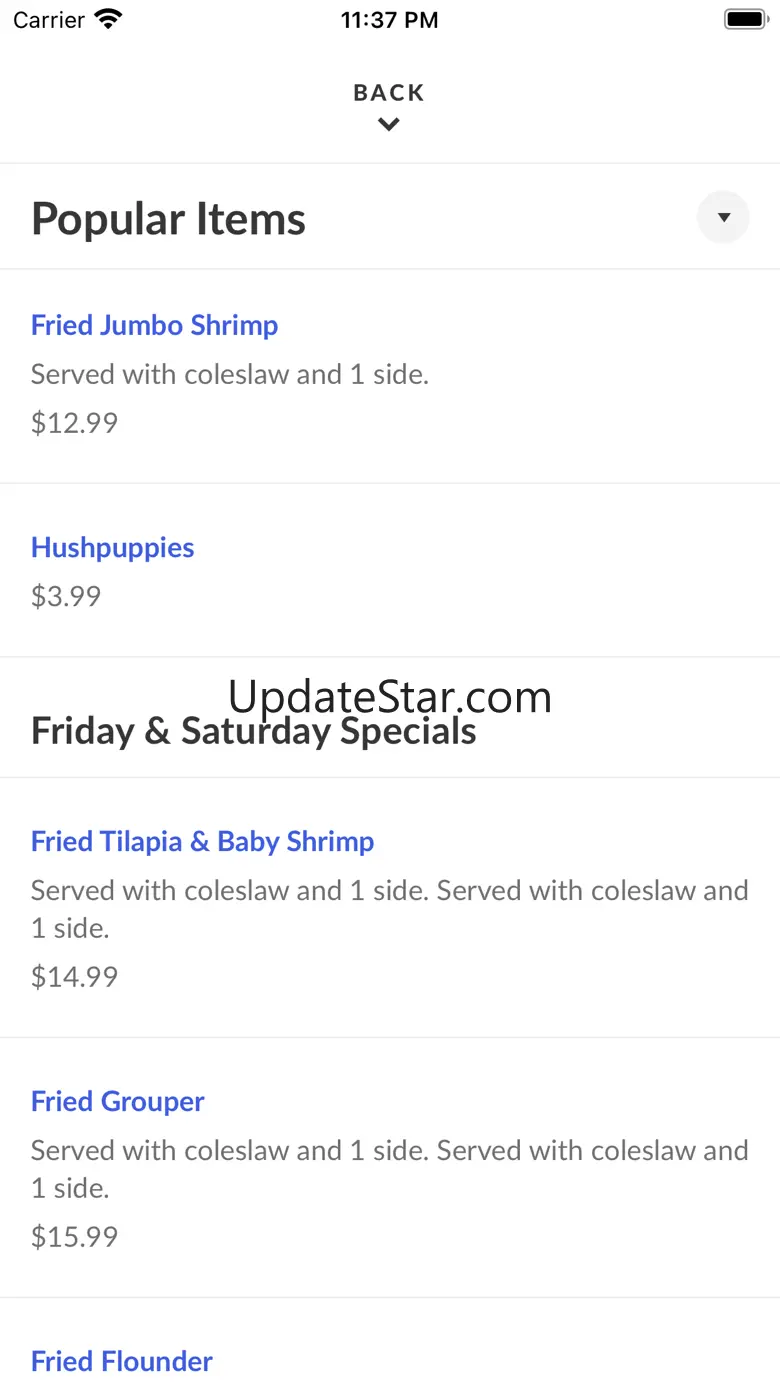Select the Hushpuppies menu item

click(112, 547)
